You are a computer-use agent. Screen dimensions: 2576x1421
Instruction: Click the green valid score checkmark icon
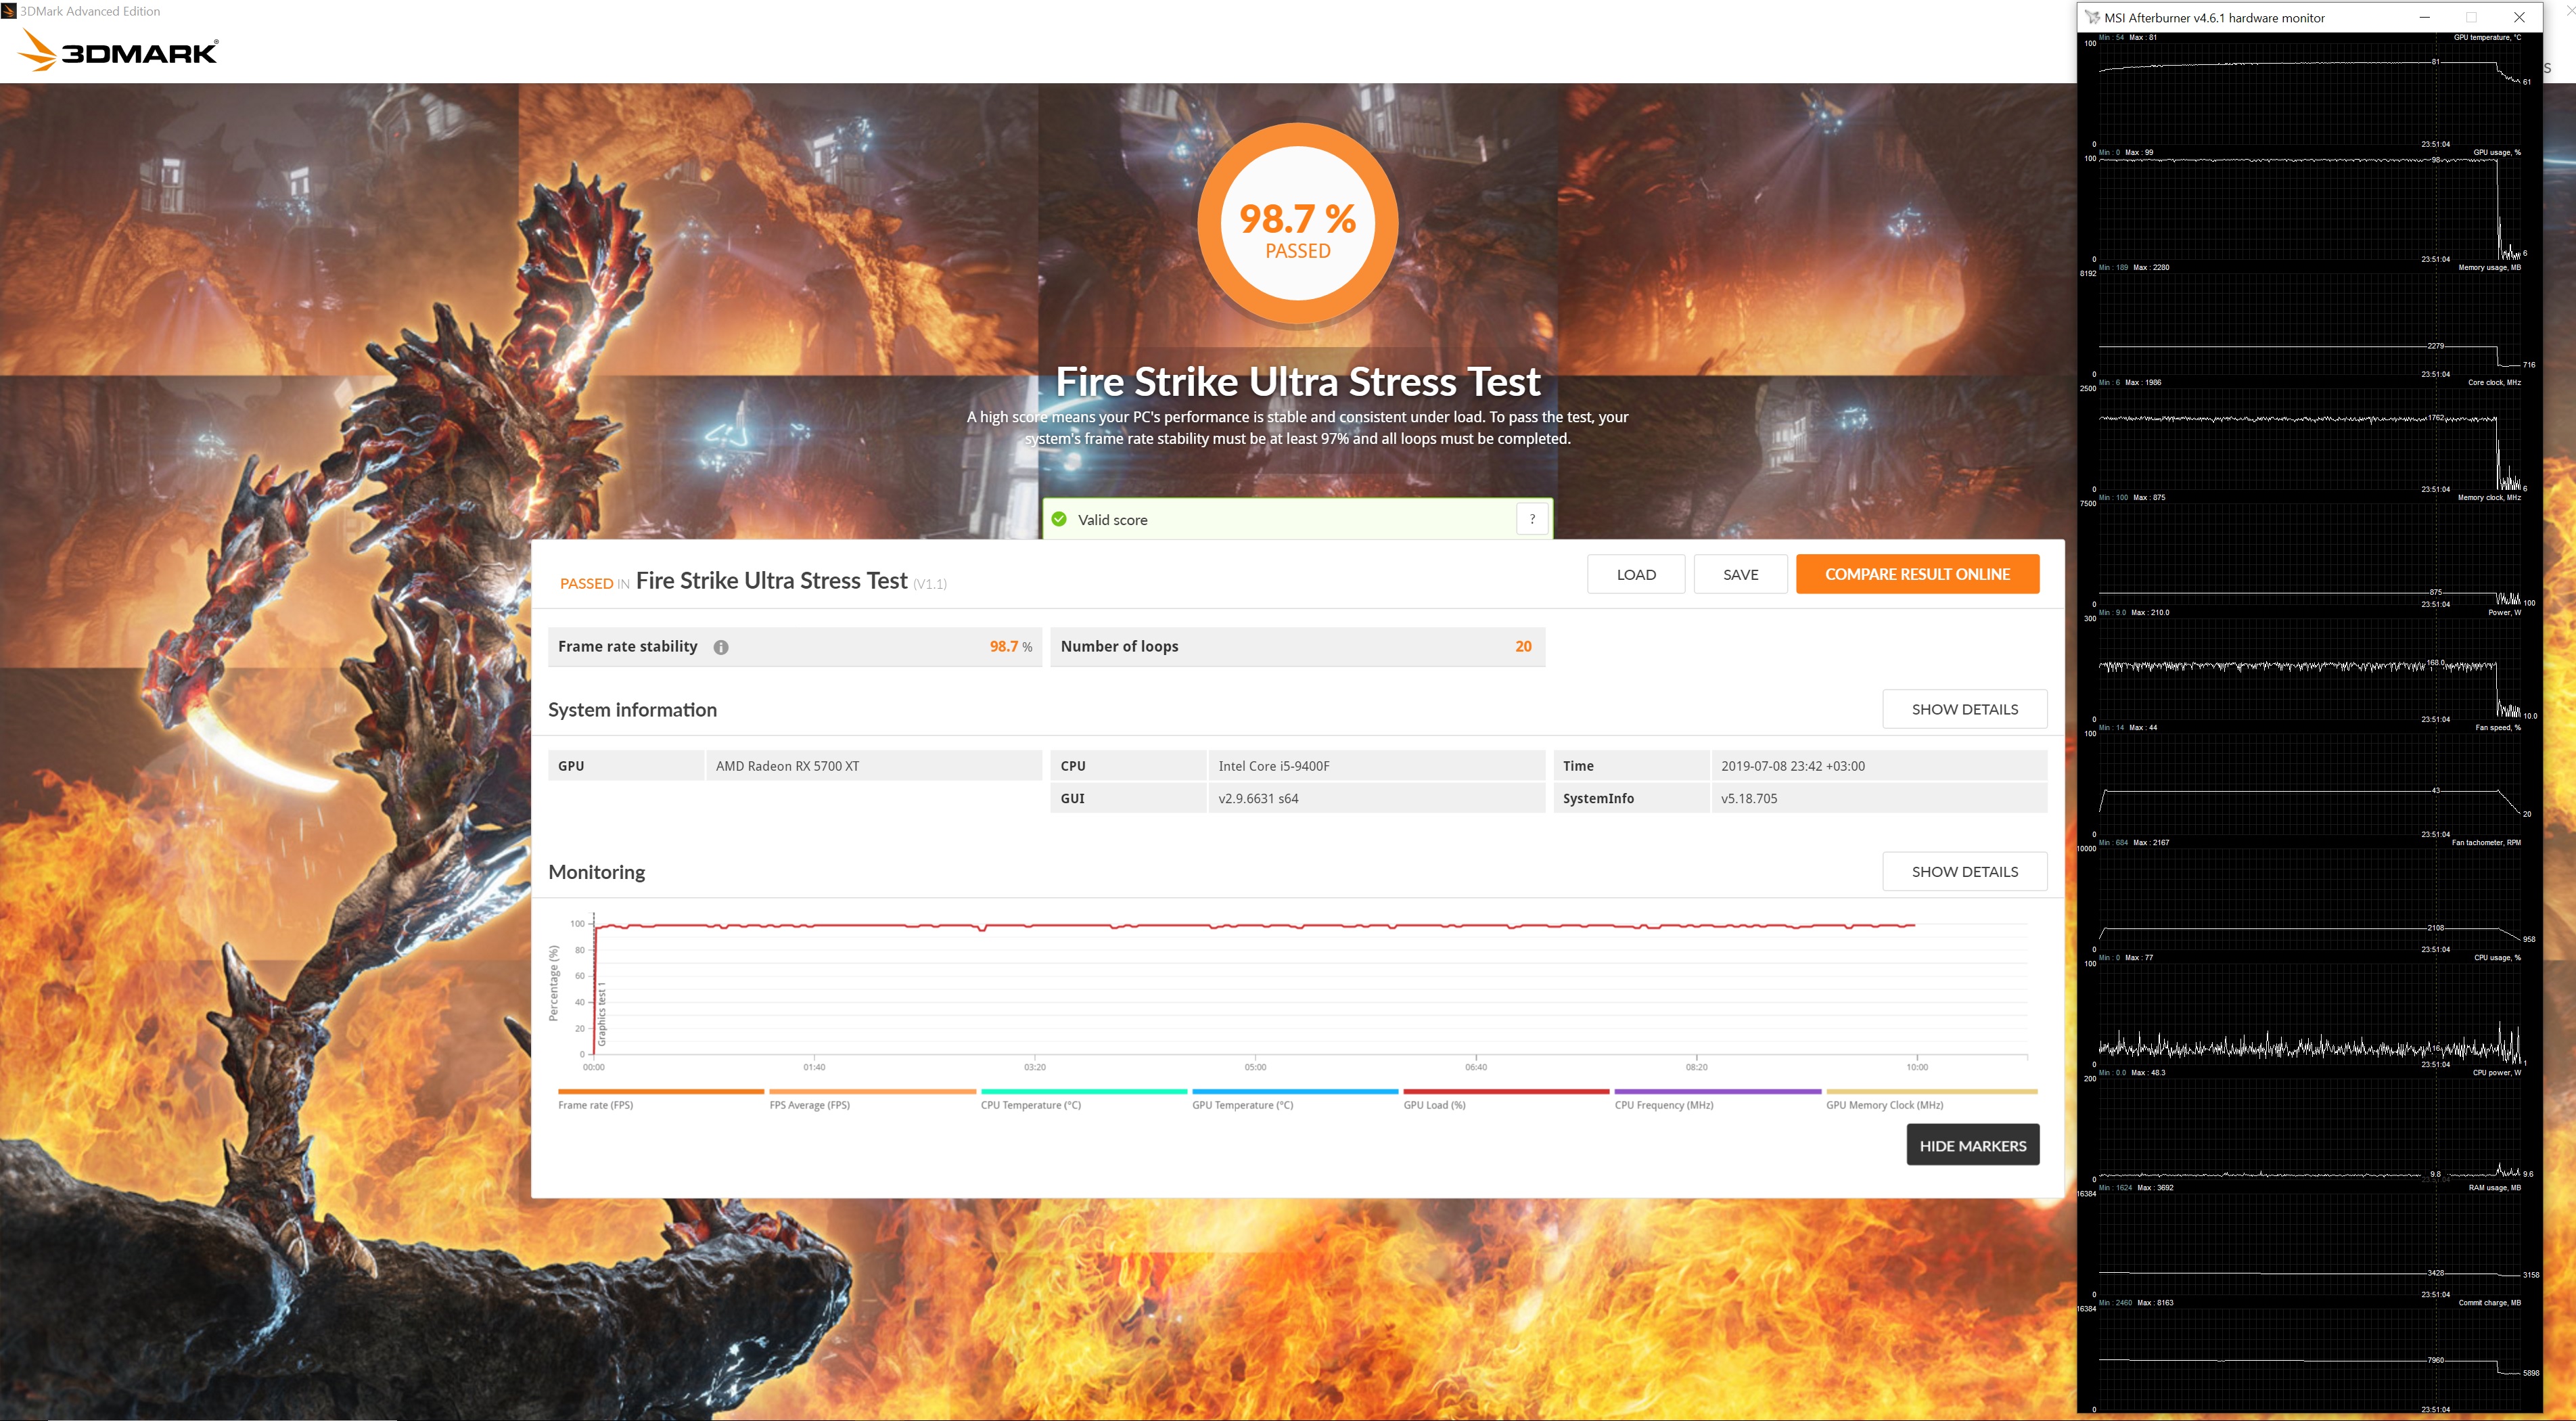click(1059, 519)
